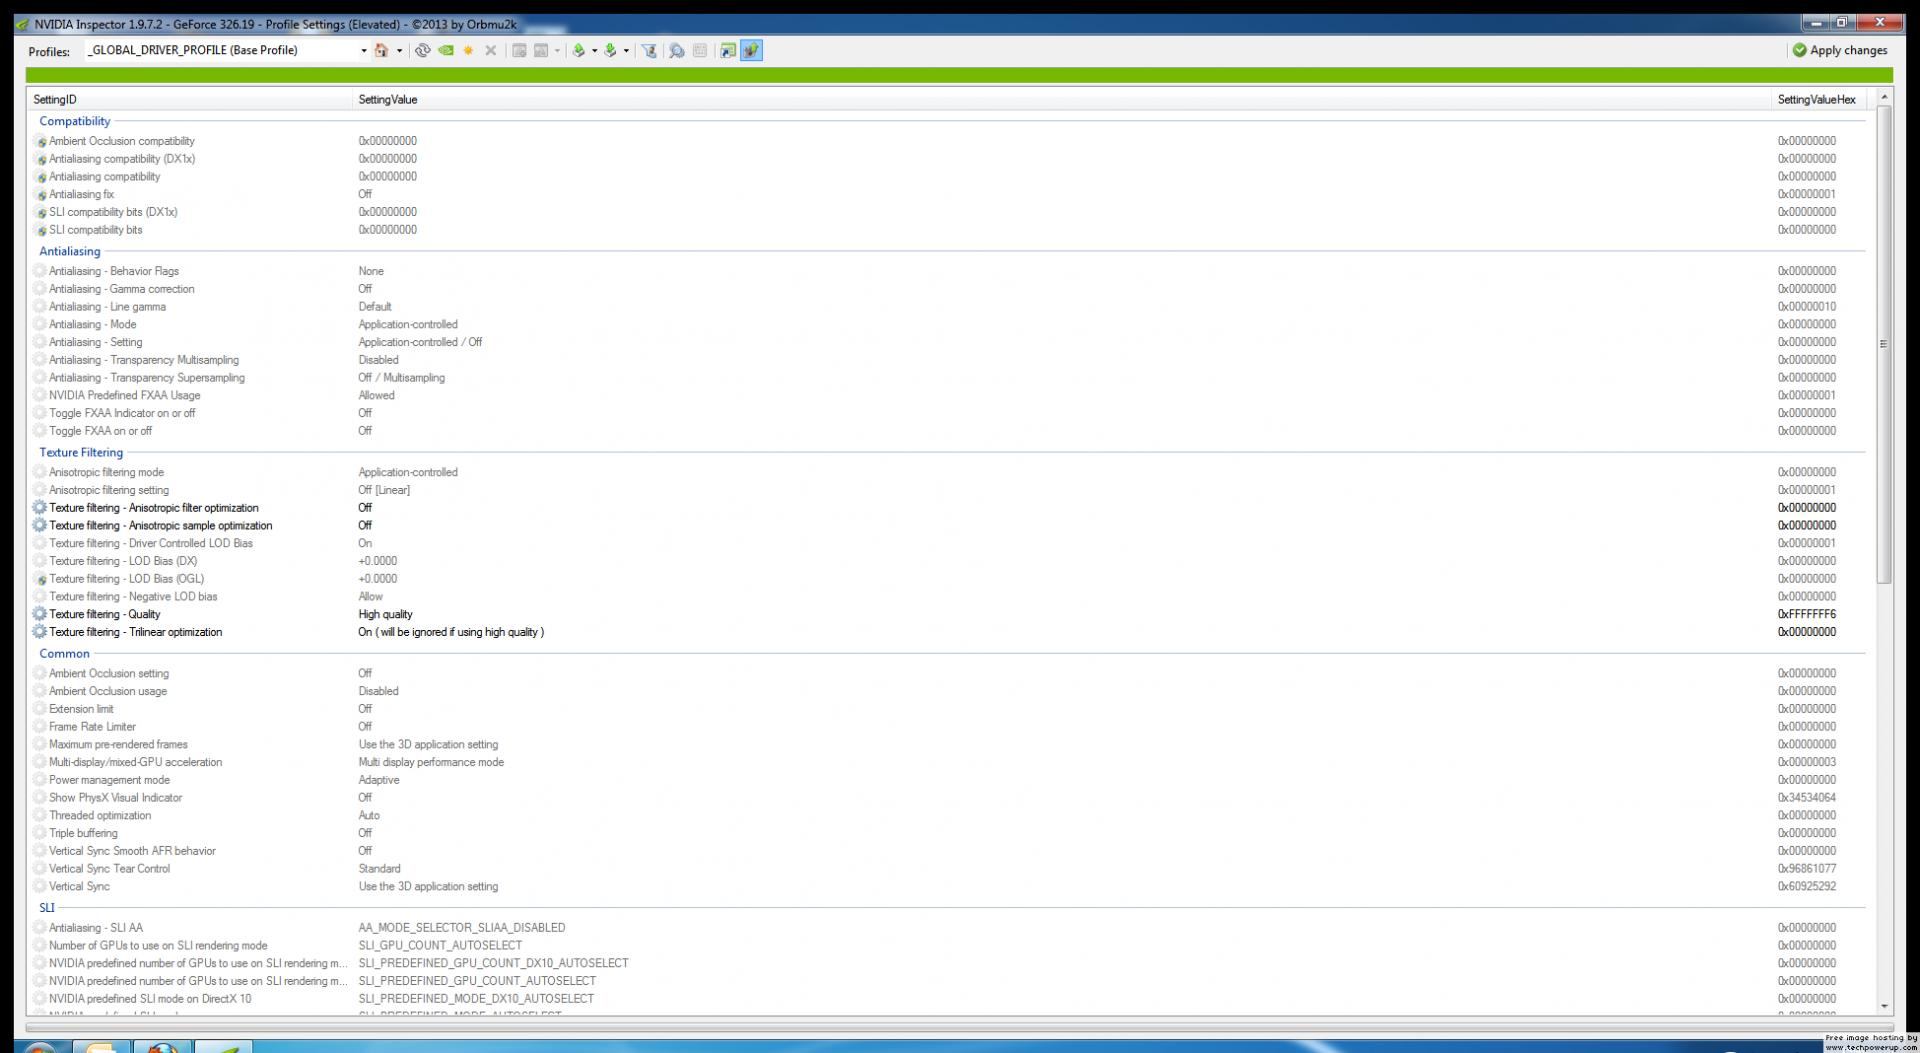Select the NVIDIA Predefined FXAA Usage row
Viewport: 1920px width, 1053px height.
point(948,395)
